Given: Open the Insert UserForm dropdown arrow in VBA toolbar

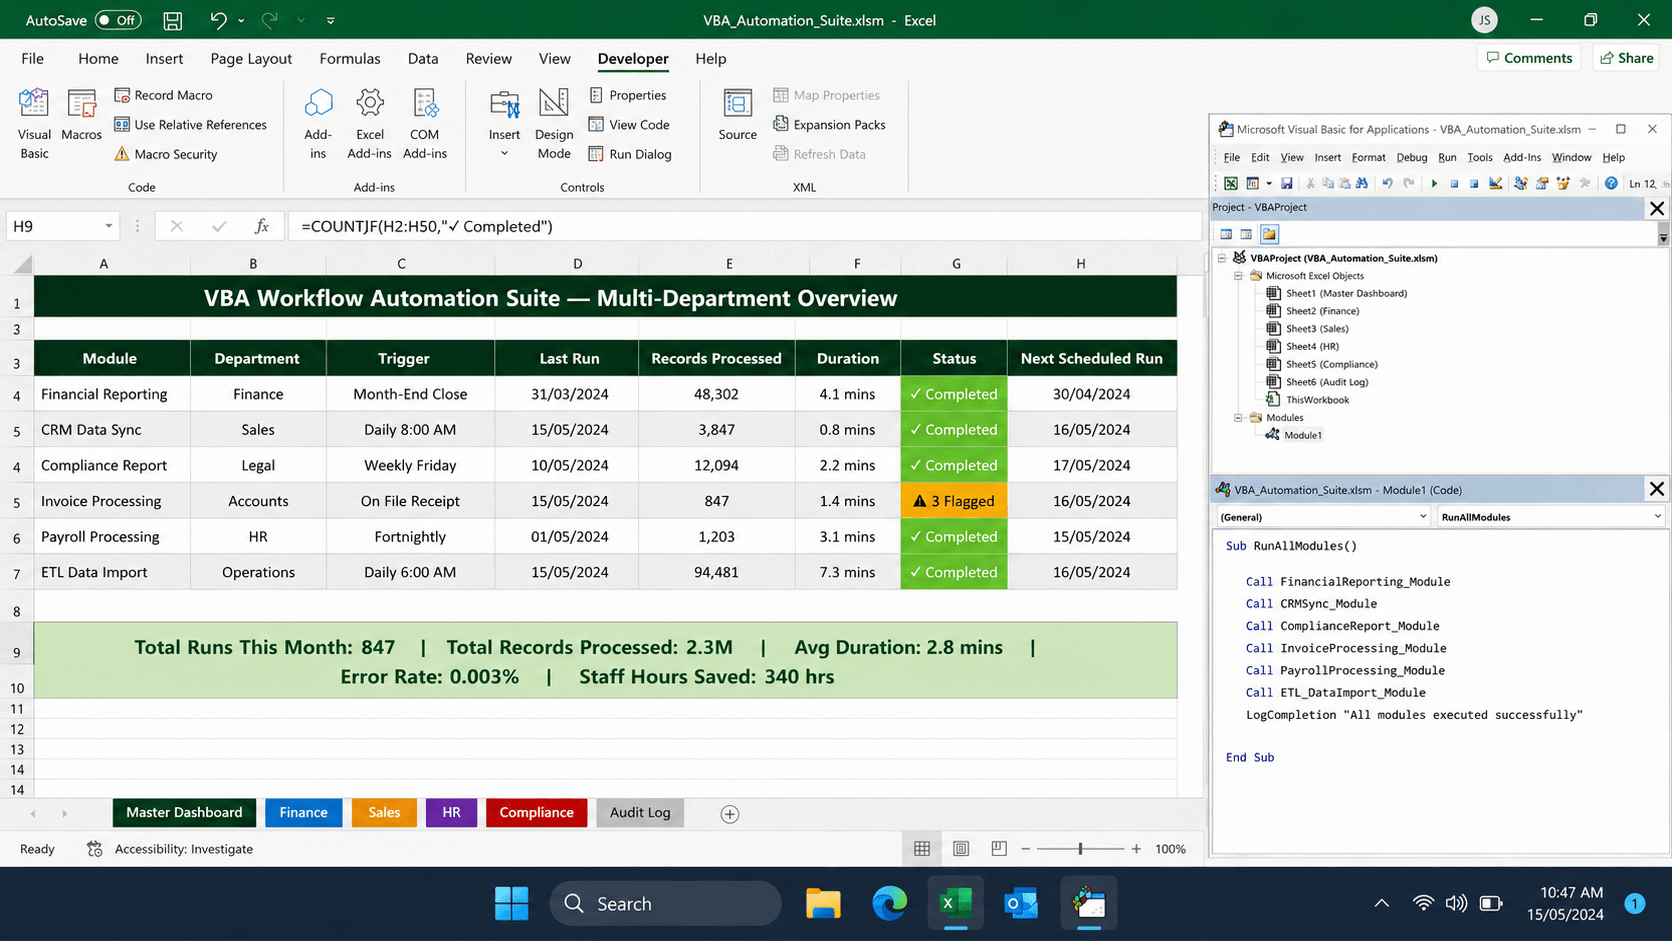Looking at the screenshot, I should click(x=1269, y=183).
